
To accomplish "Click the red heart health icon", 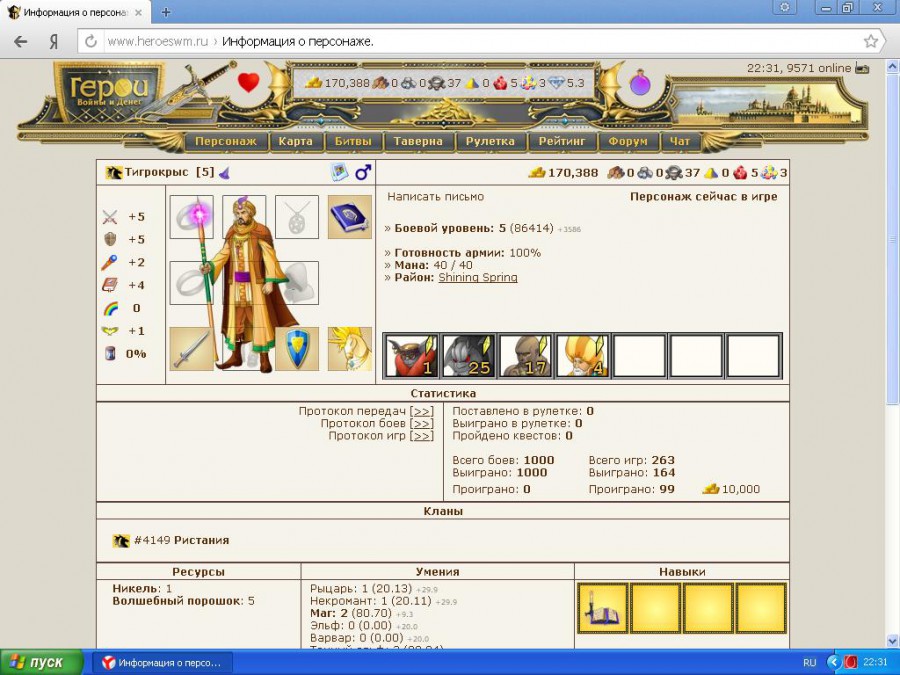I will (x=249, y=82).
